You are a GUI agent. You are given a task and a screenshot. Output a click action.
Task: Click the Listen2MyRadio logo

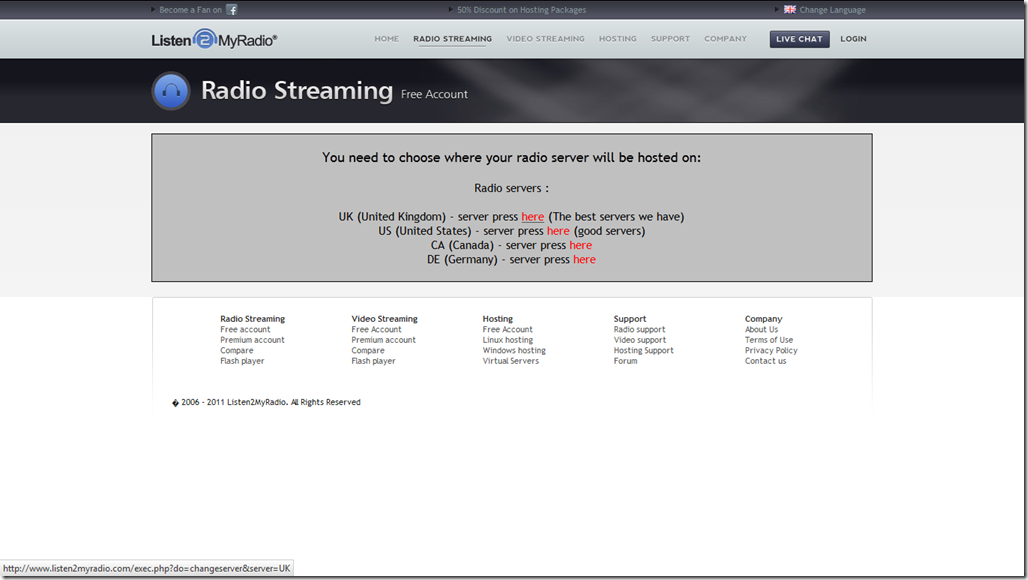click(x=214, y=40)
